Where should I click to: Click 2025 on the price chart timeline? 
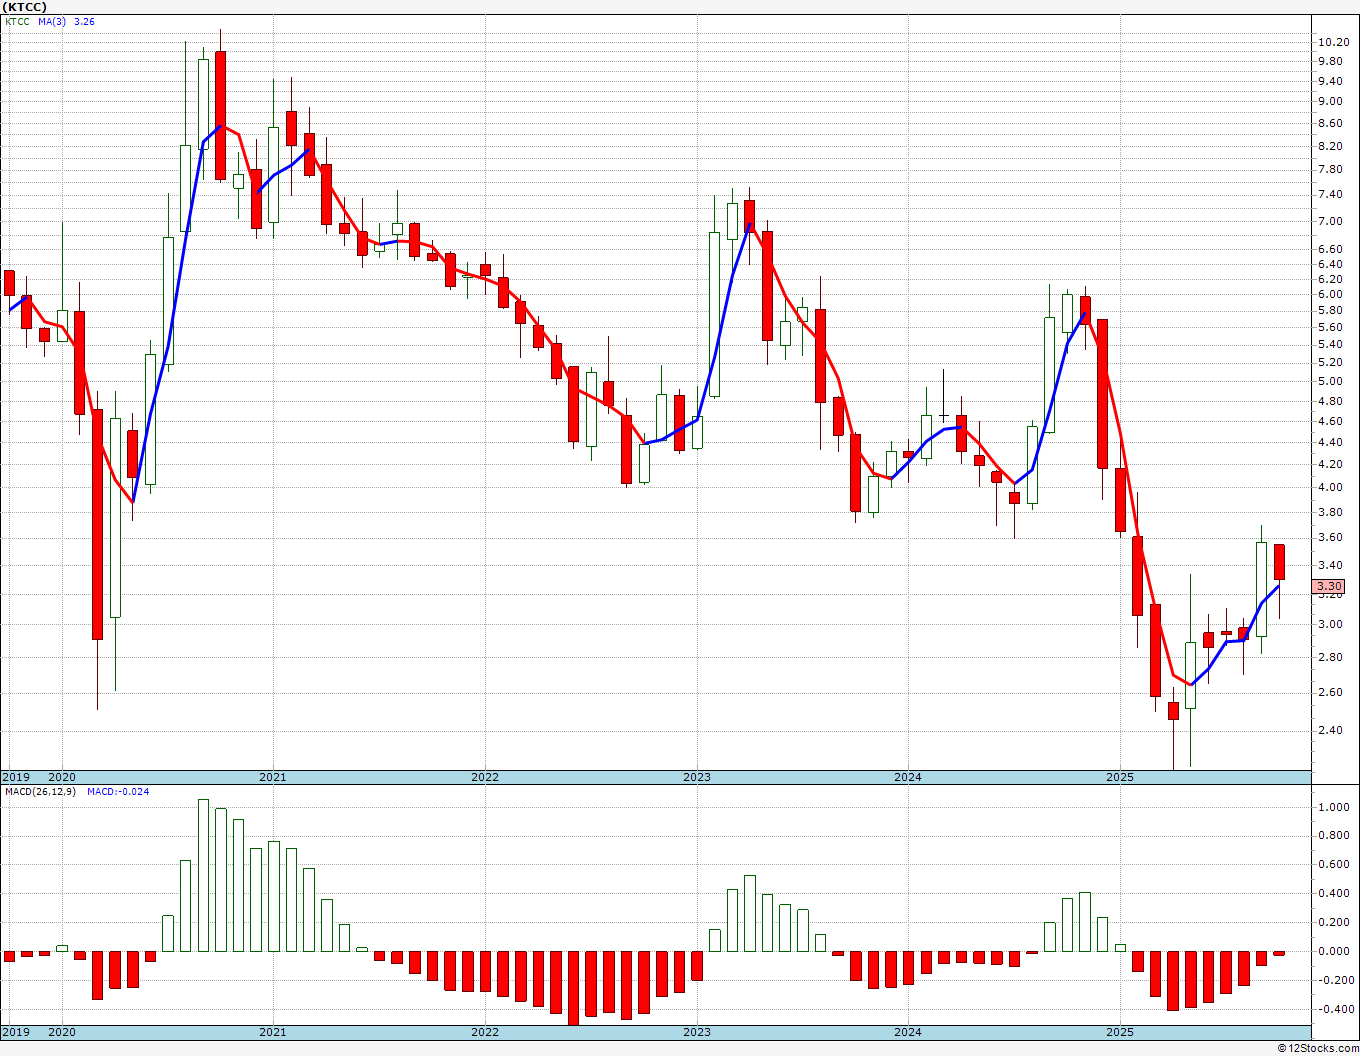pos(1120,777)
